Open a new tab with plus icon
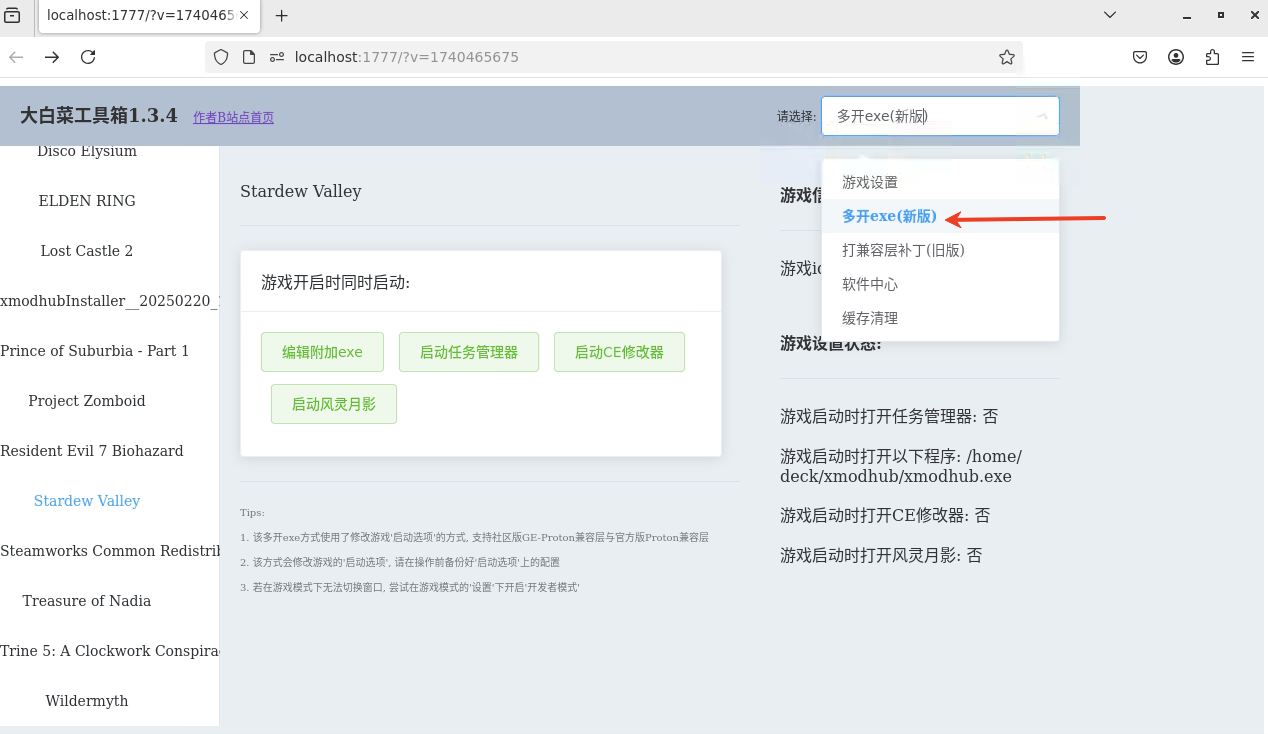 click(282, 15)
